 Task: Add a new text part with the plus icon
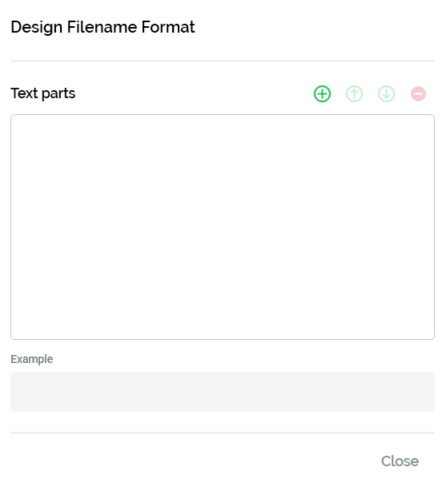[x=322, y=94]
